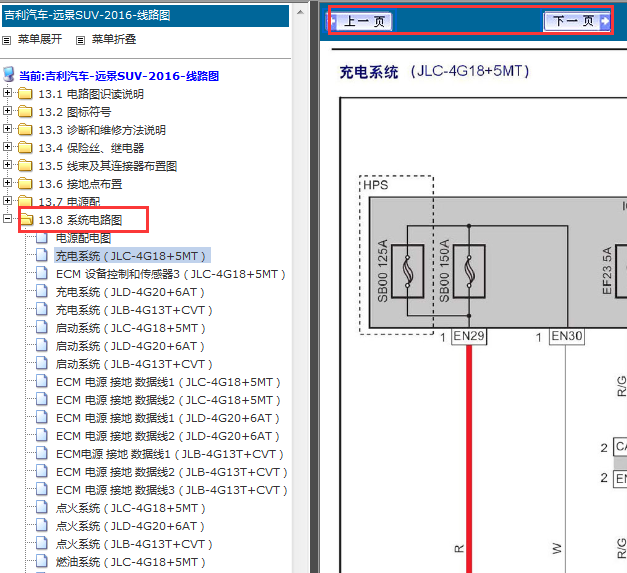
Task: Open ECM 设备控制和传感器3 (JLC-4G18+5MT)
Action: click(171, 274)
